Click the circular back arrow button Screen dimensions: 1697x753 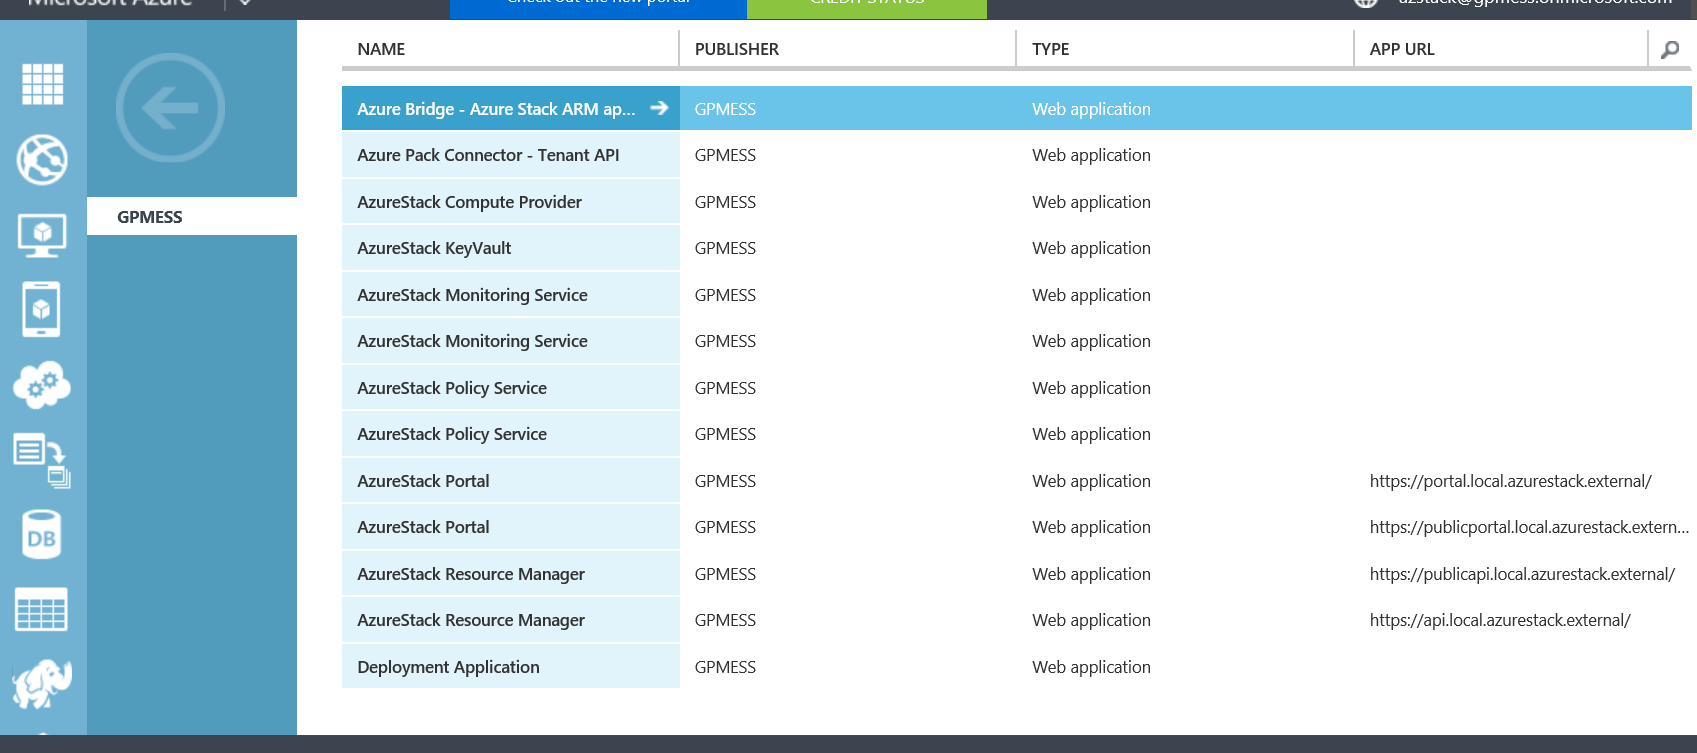(170, 108)
